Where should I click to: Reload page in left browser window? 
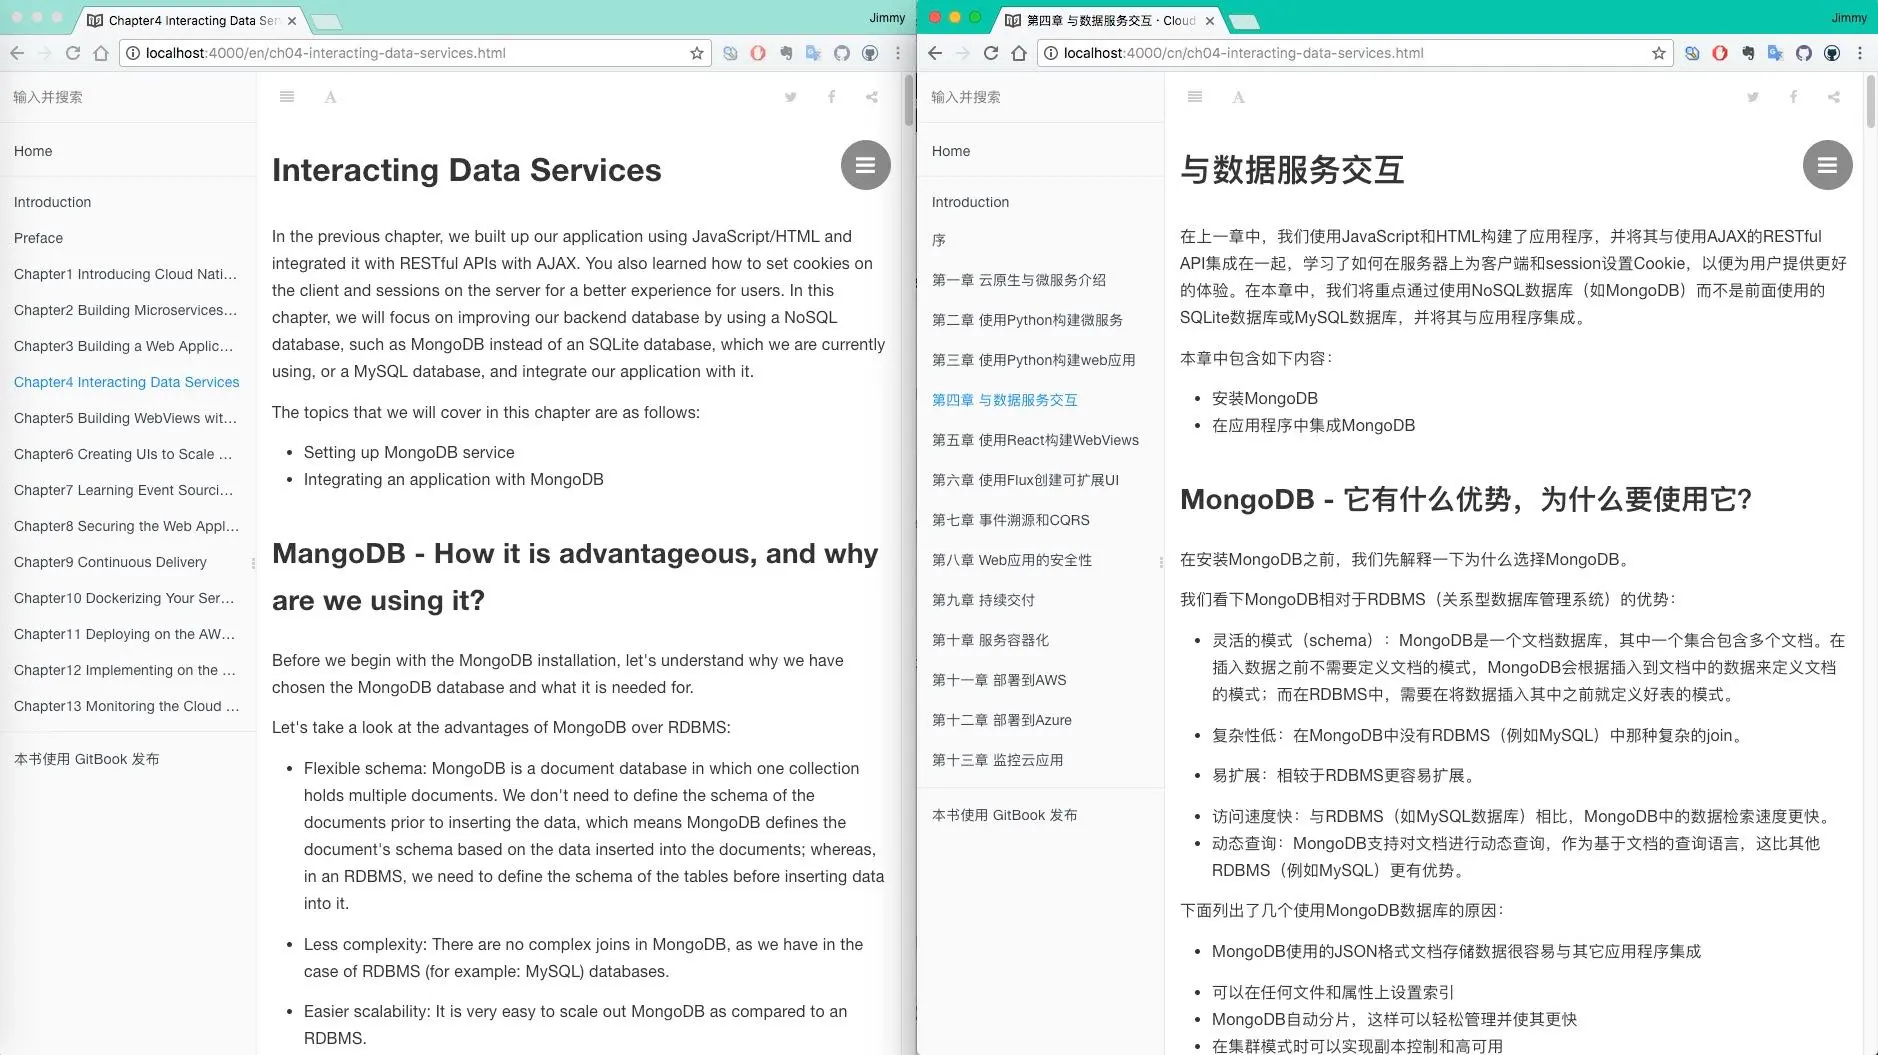73,53
